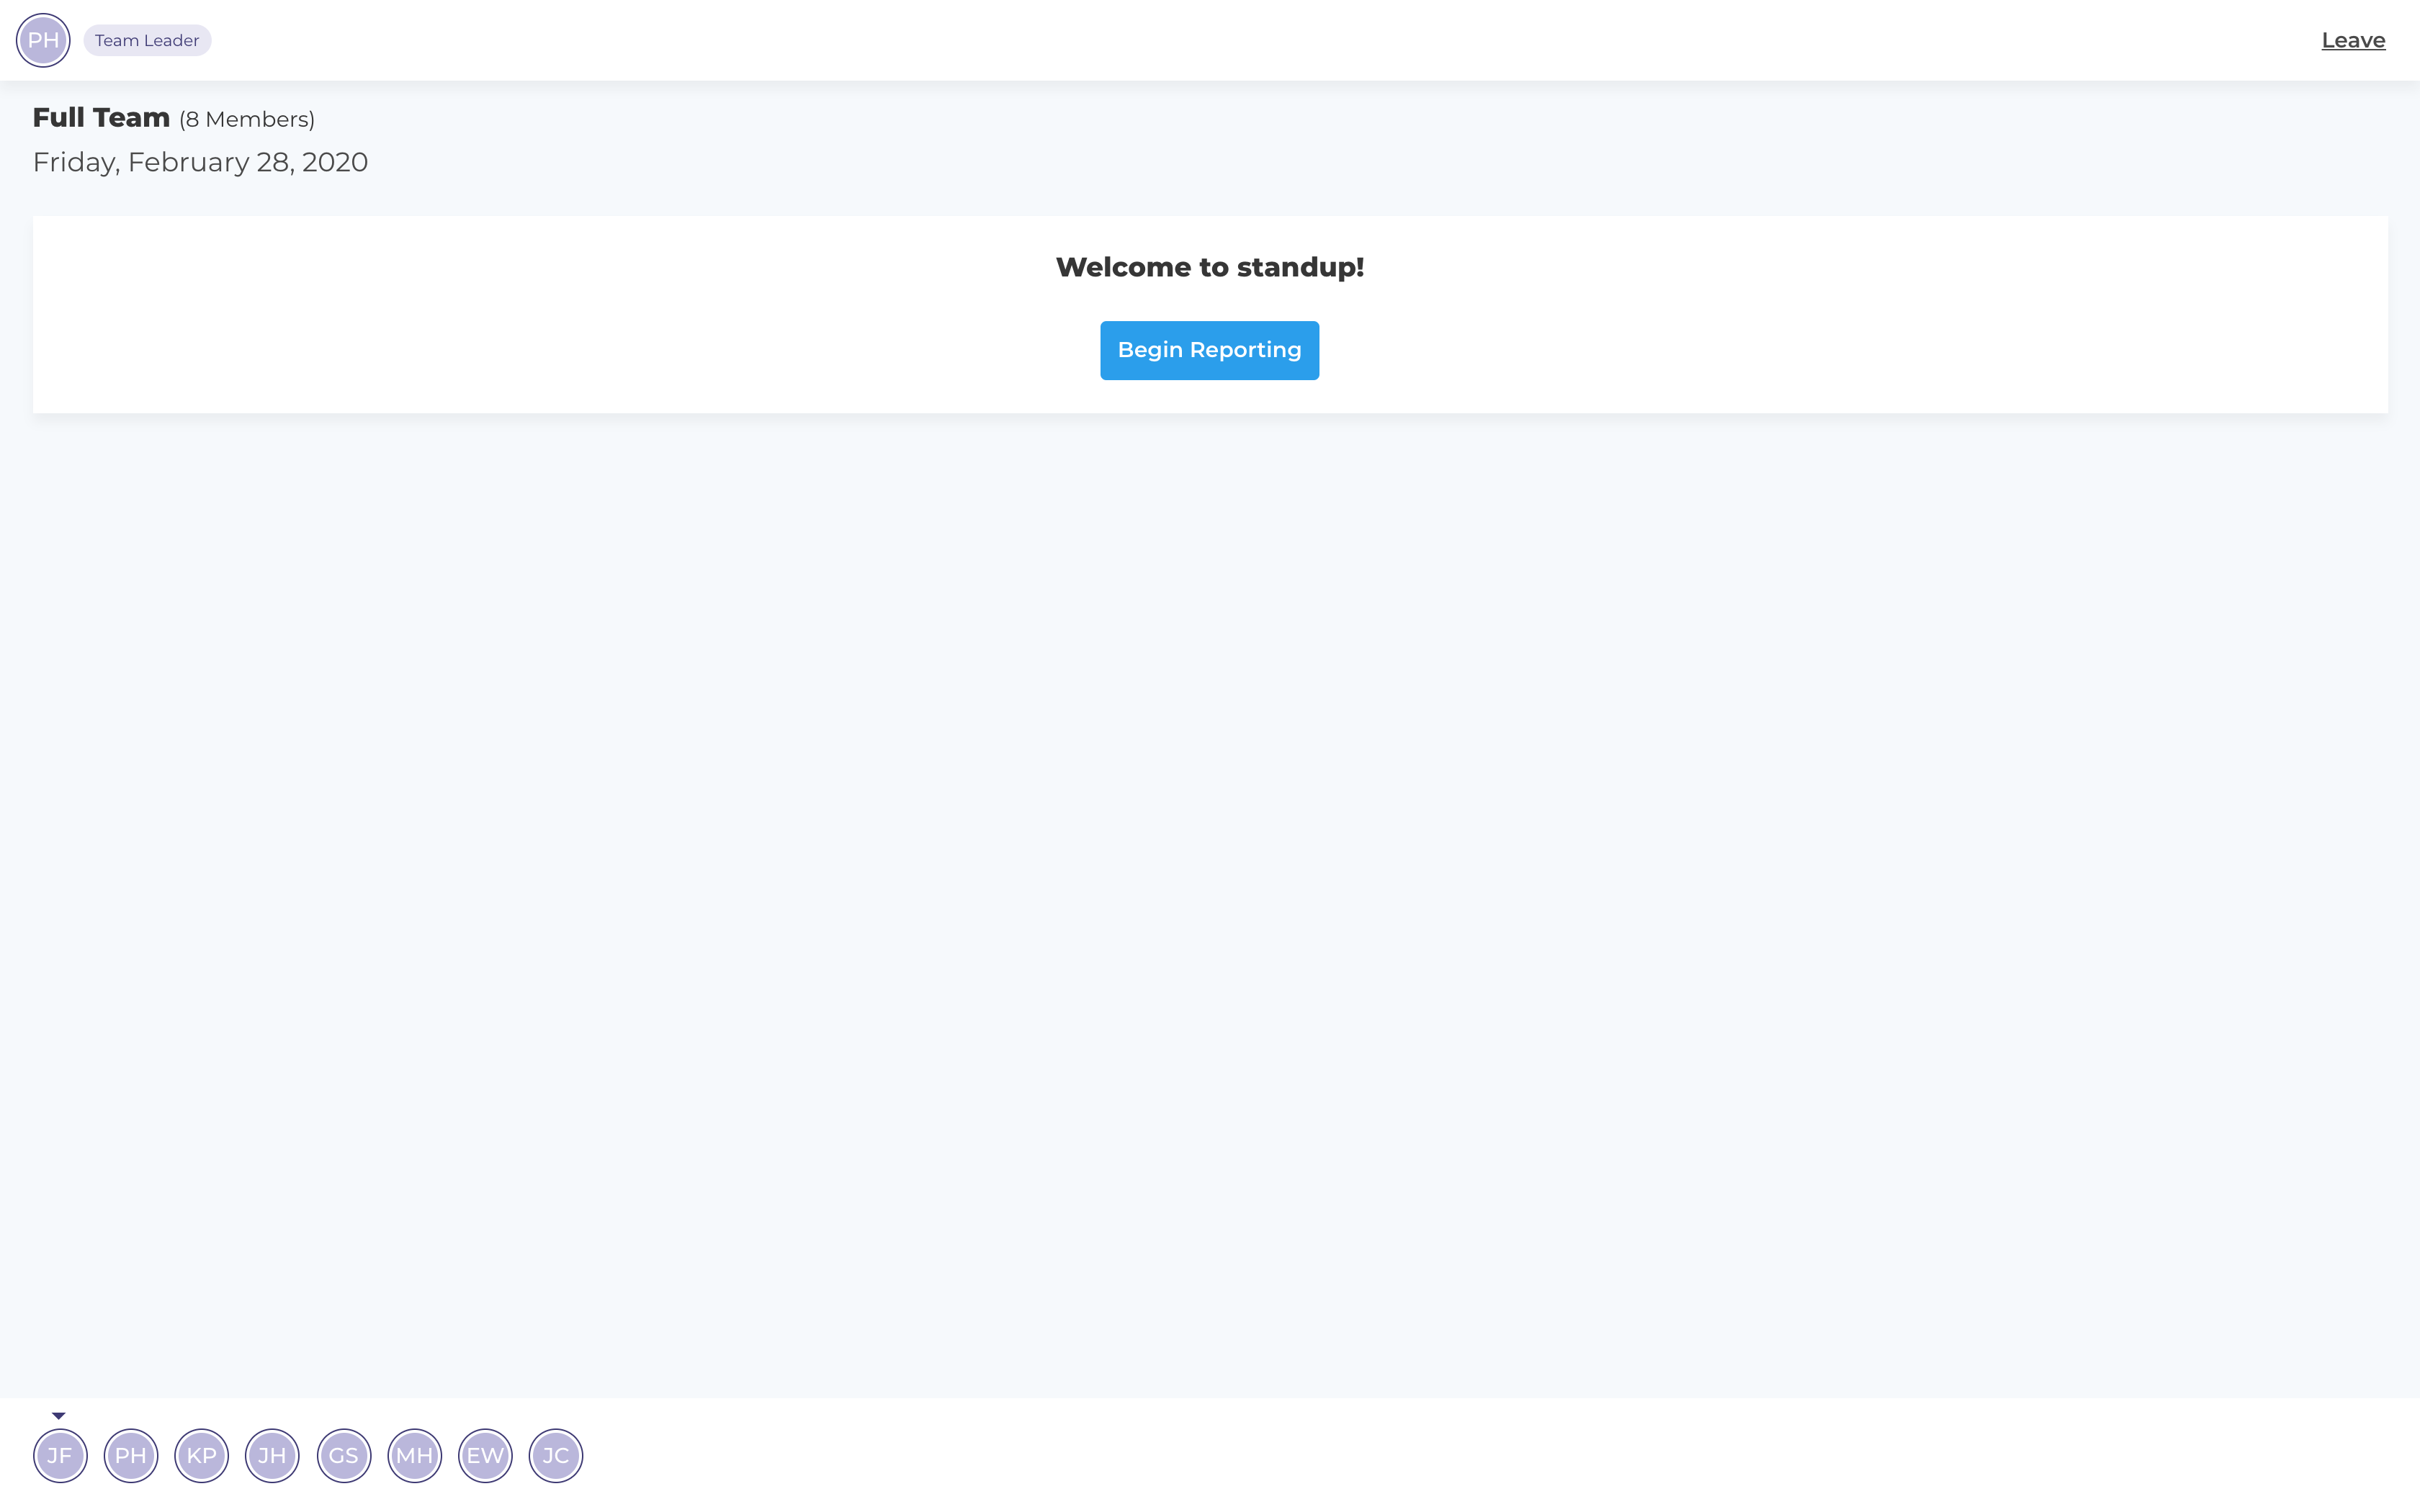
Task: Pick the JC member avatar
Action: point(556,1455)
